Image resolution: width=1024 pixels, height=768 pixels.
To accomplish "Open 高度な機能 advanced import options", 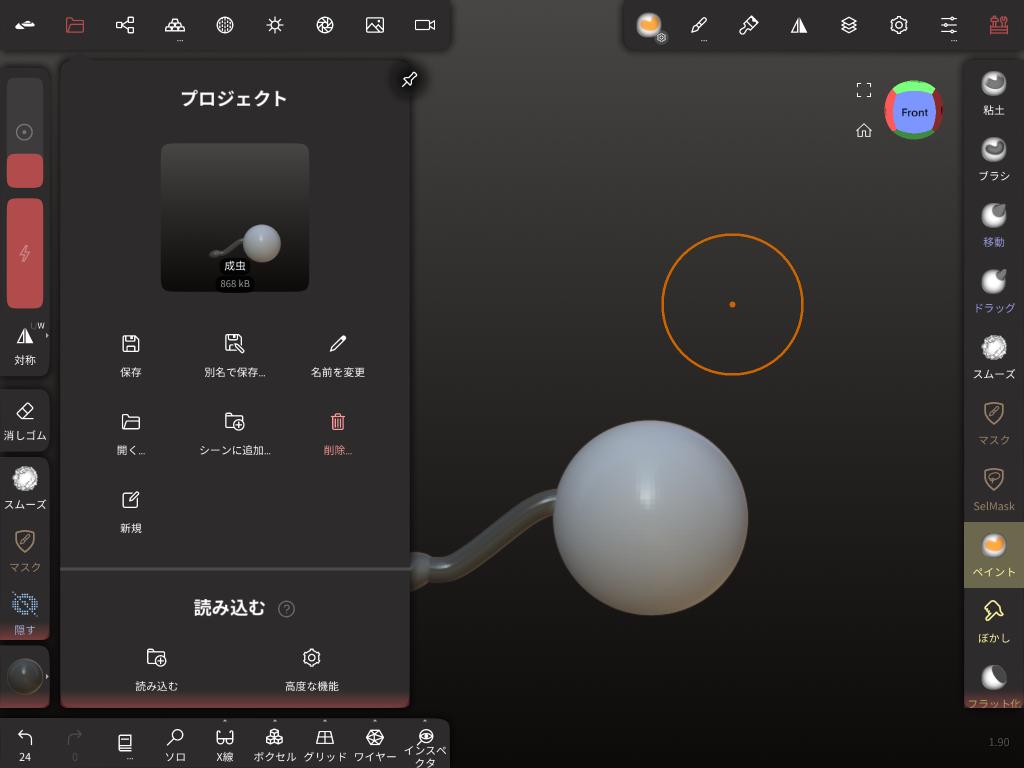I will 311,668.
